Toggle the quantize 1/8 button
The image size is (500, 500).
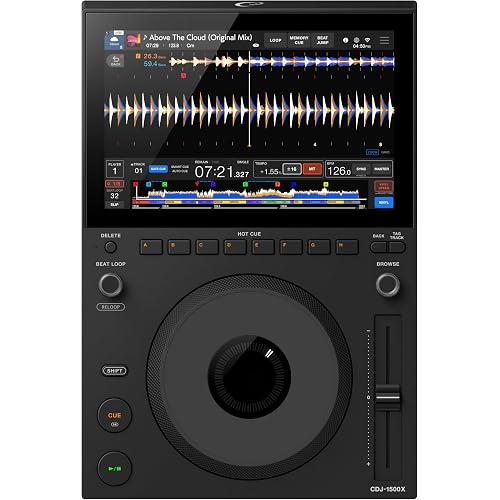pyautogui.click(x=114, y=184)
